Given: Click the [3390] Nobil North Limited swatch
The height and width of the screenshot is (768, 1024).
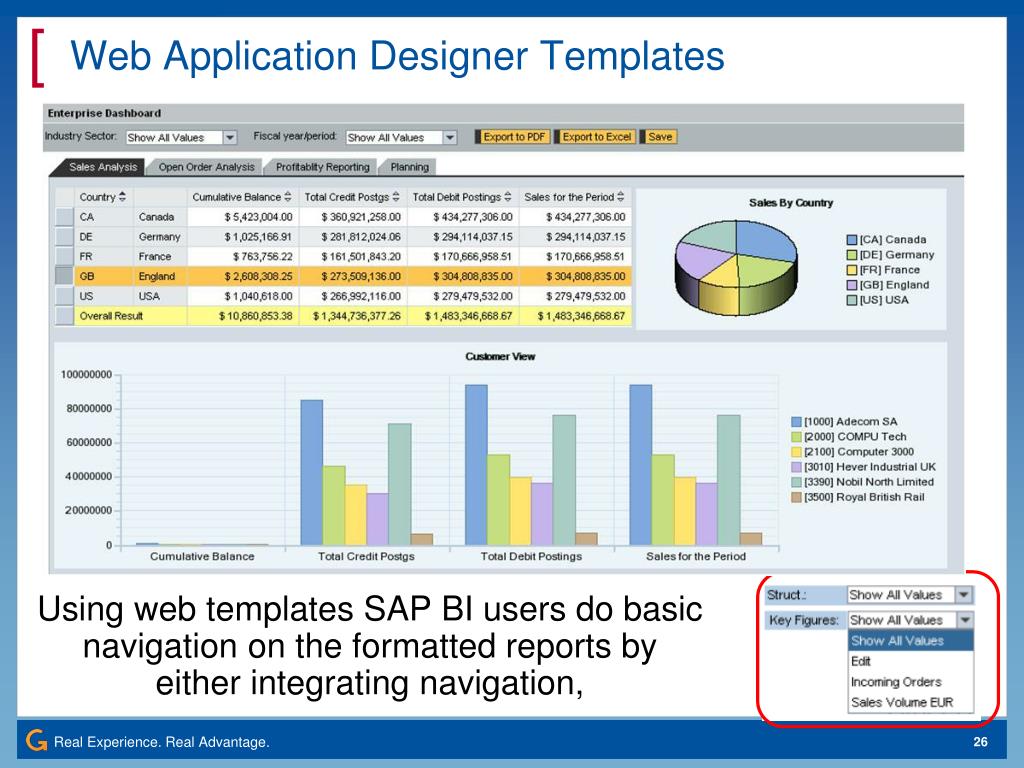Looking at the screenshot, I should (x=796, y=482).
